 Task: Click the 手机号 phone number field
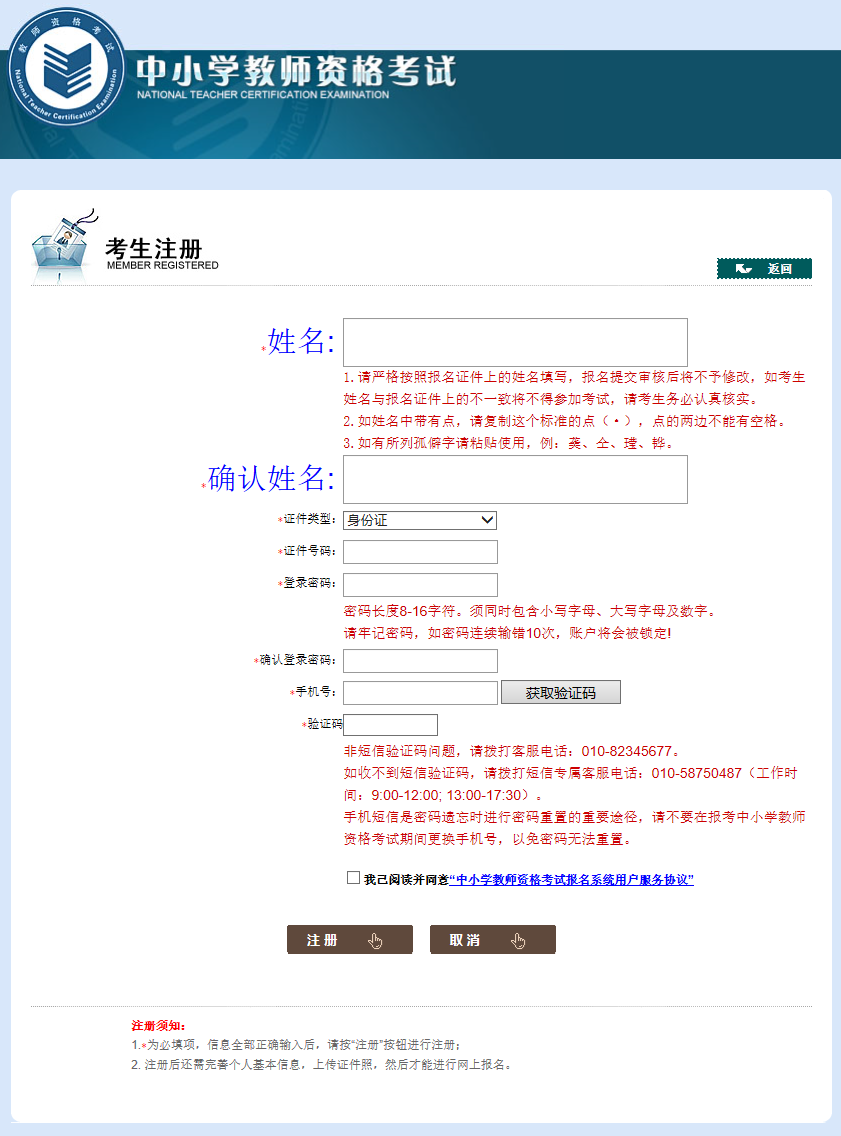pos(420,693)
